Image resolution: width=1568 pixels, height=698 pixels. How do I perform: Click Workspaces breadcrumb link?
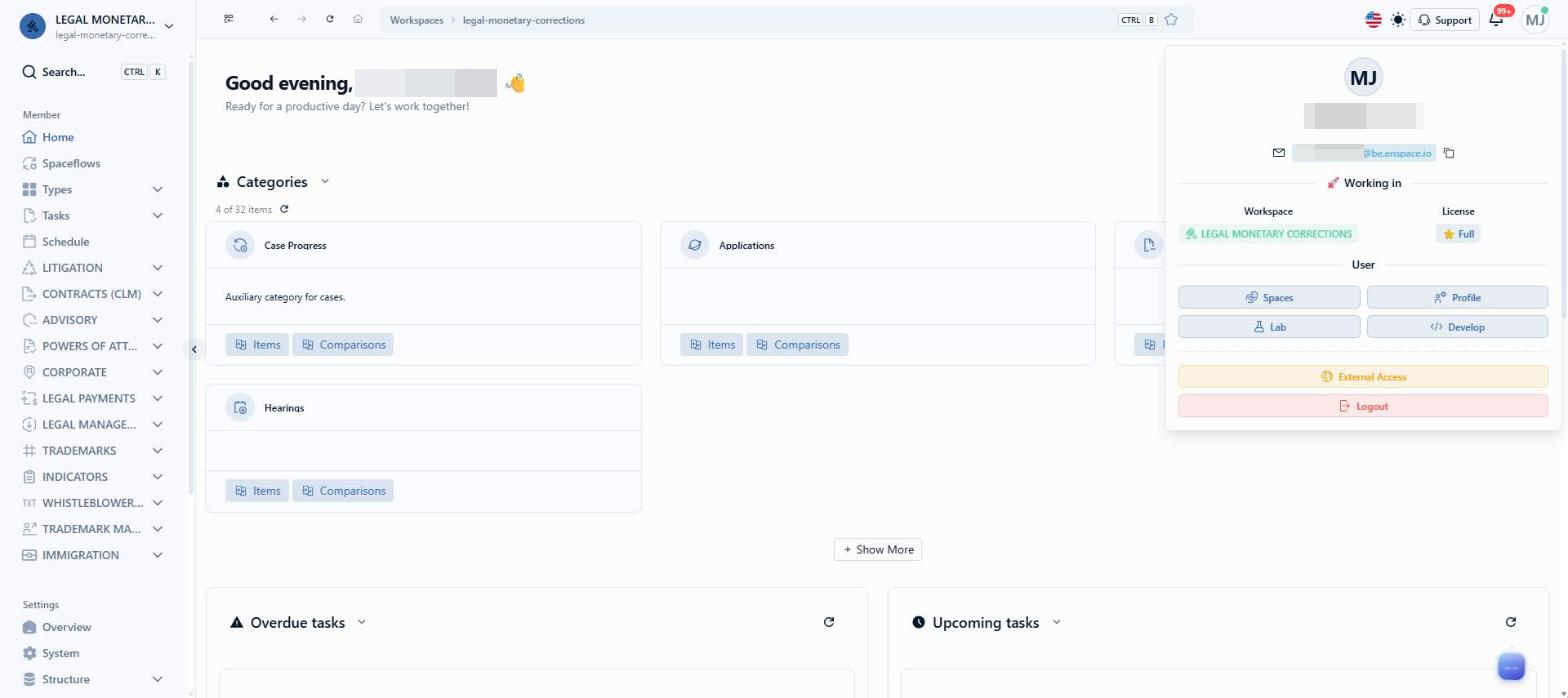(x=416, y=20)
